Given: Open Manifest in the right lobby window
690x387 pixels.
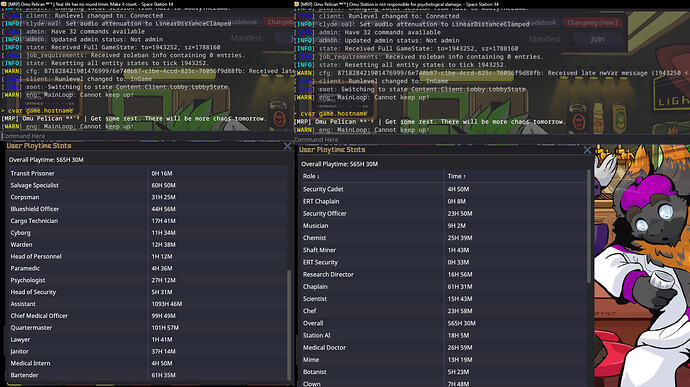Looking at the screenshot, I should (545, 39).
